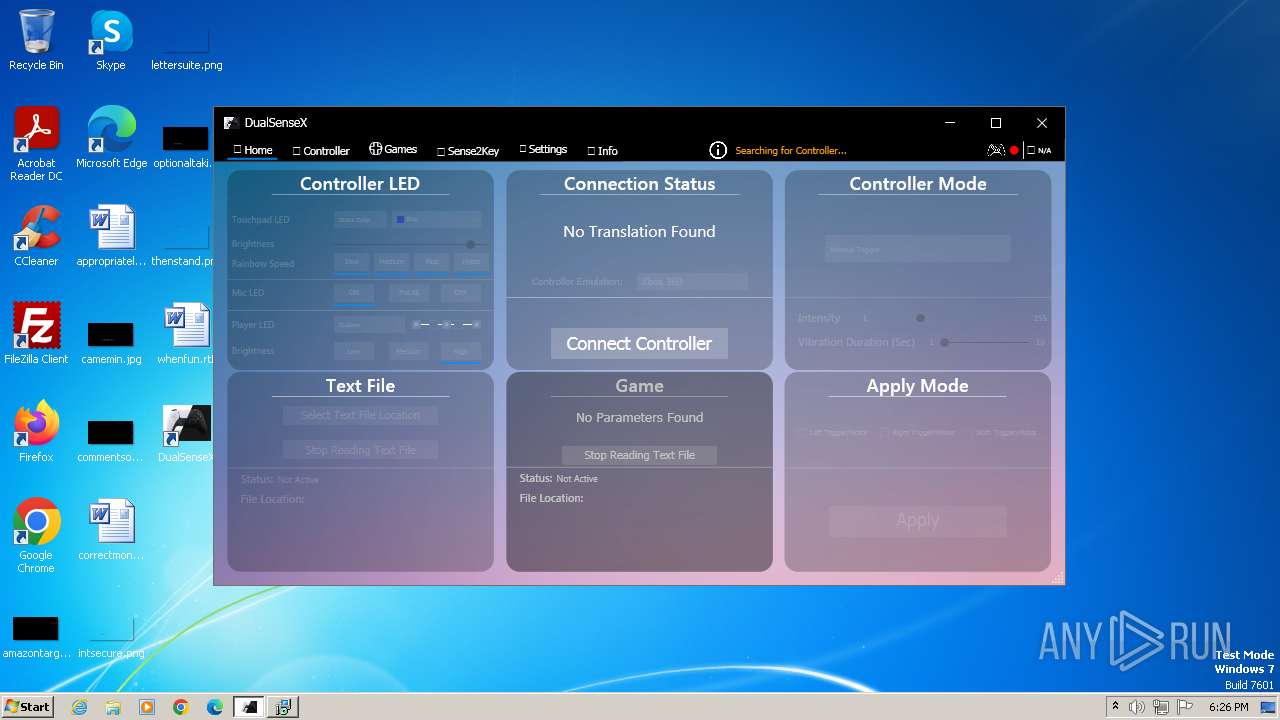Click the clock showing 6:26 PM
The width and height of the screenshot is (1280, 720).
[x=1228, y=707]
